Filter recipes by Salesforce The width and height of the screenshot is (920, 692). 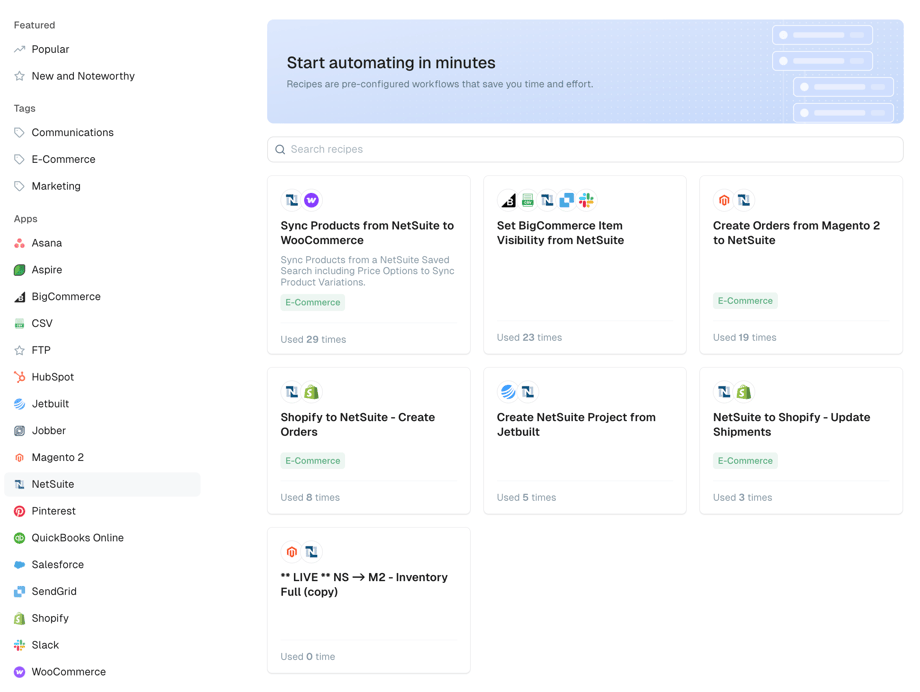tap(55, 564)
